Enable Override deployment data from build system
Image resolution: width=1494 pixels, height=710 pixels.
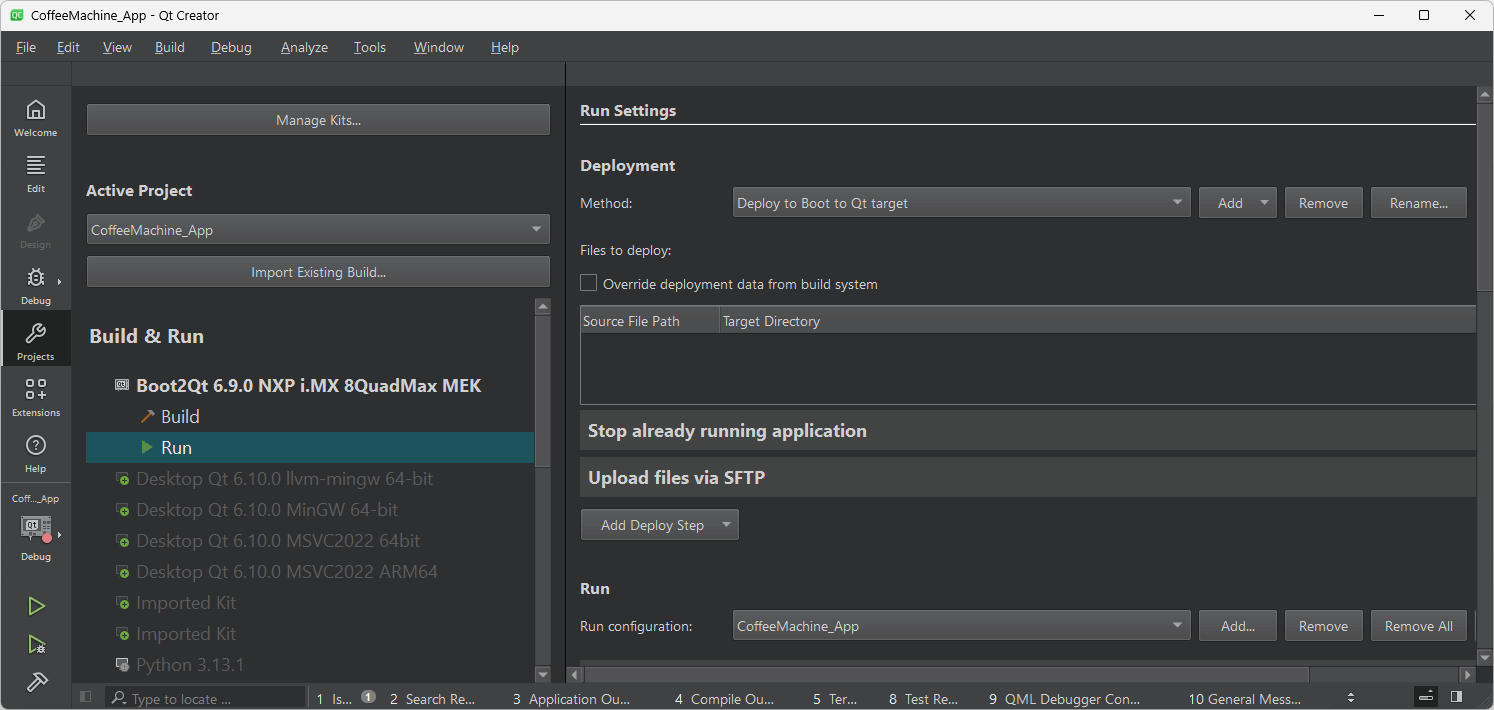tap(589, 284)
